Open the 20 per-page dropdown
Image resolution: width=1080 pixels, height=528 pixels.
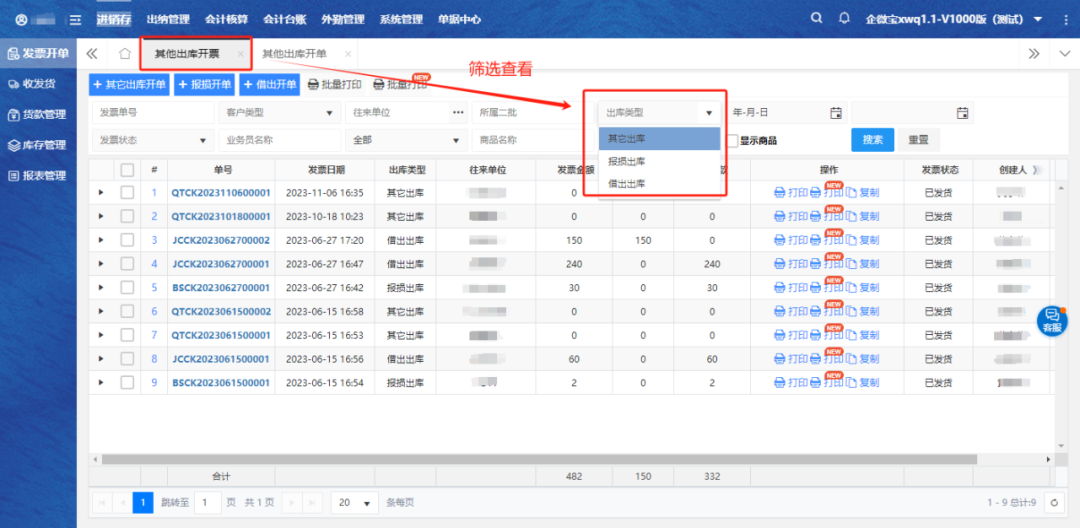click(355, 503)
